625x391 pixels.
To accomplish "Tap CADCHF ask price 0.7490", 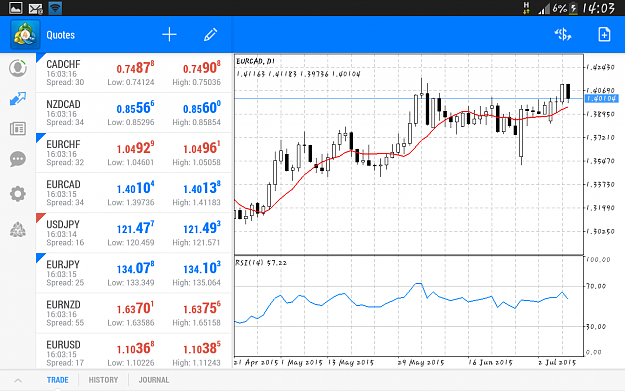I will (x=202, y=68).
